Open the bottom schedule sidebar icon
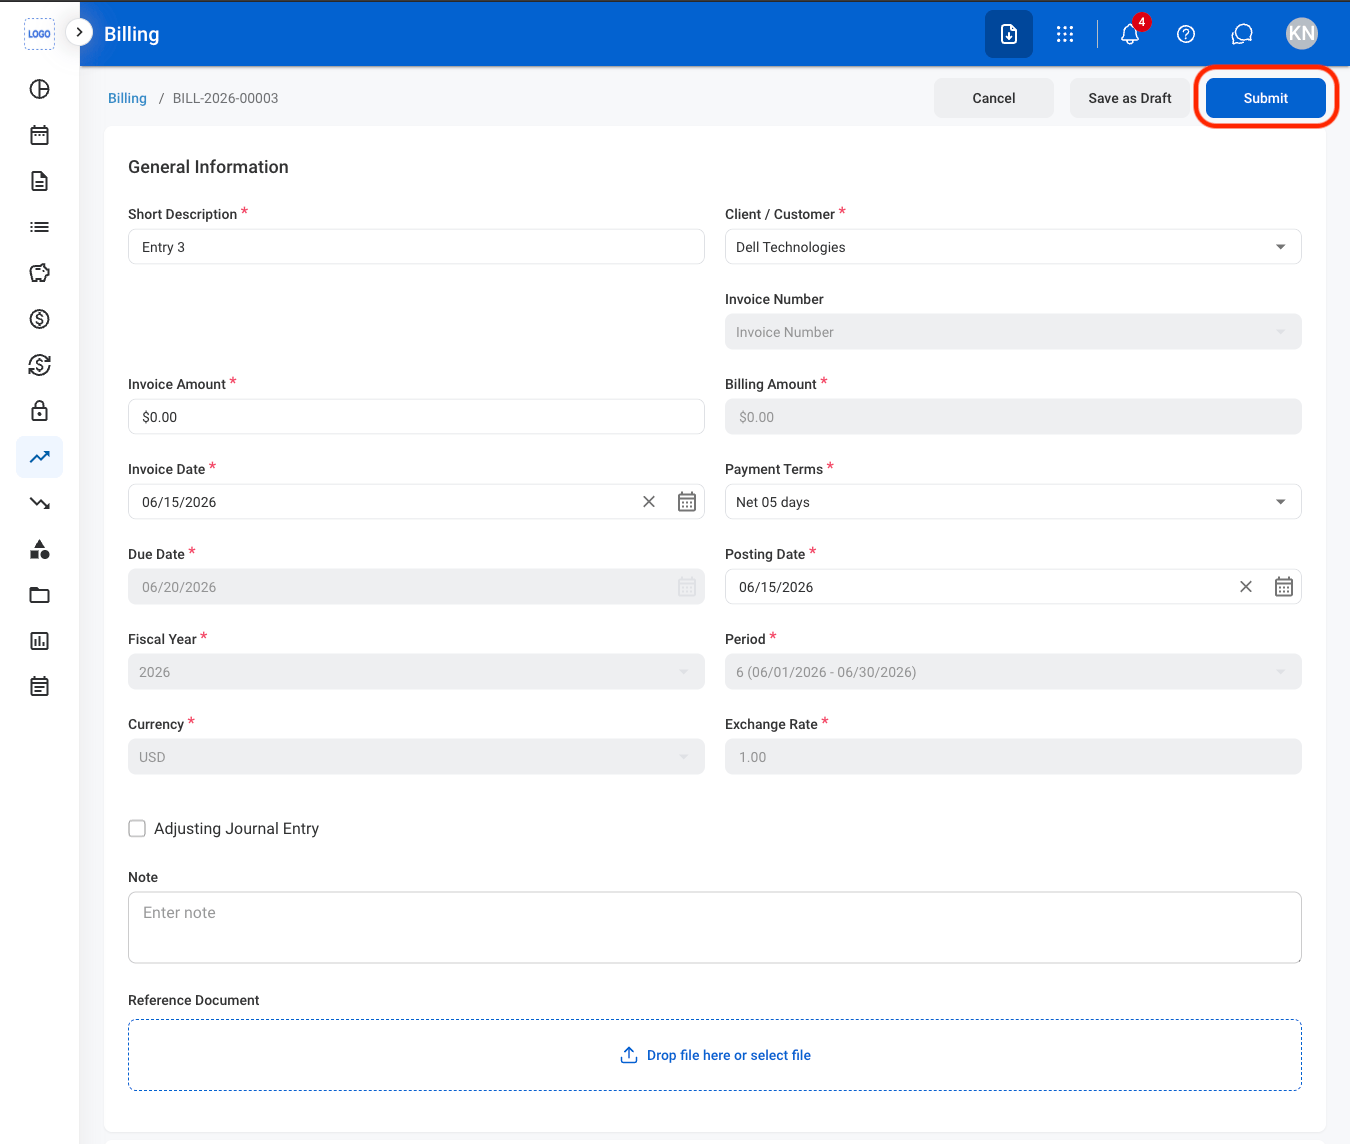The width and height of the screenshot is (1350, 1144). coord(39,687)
